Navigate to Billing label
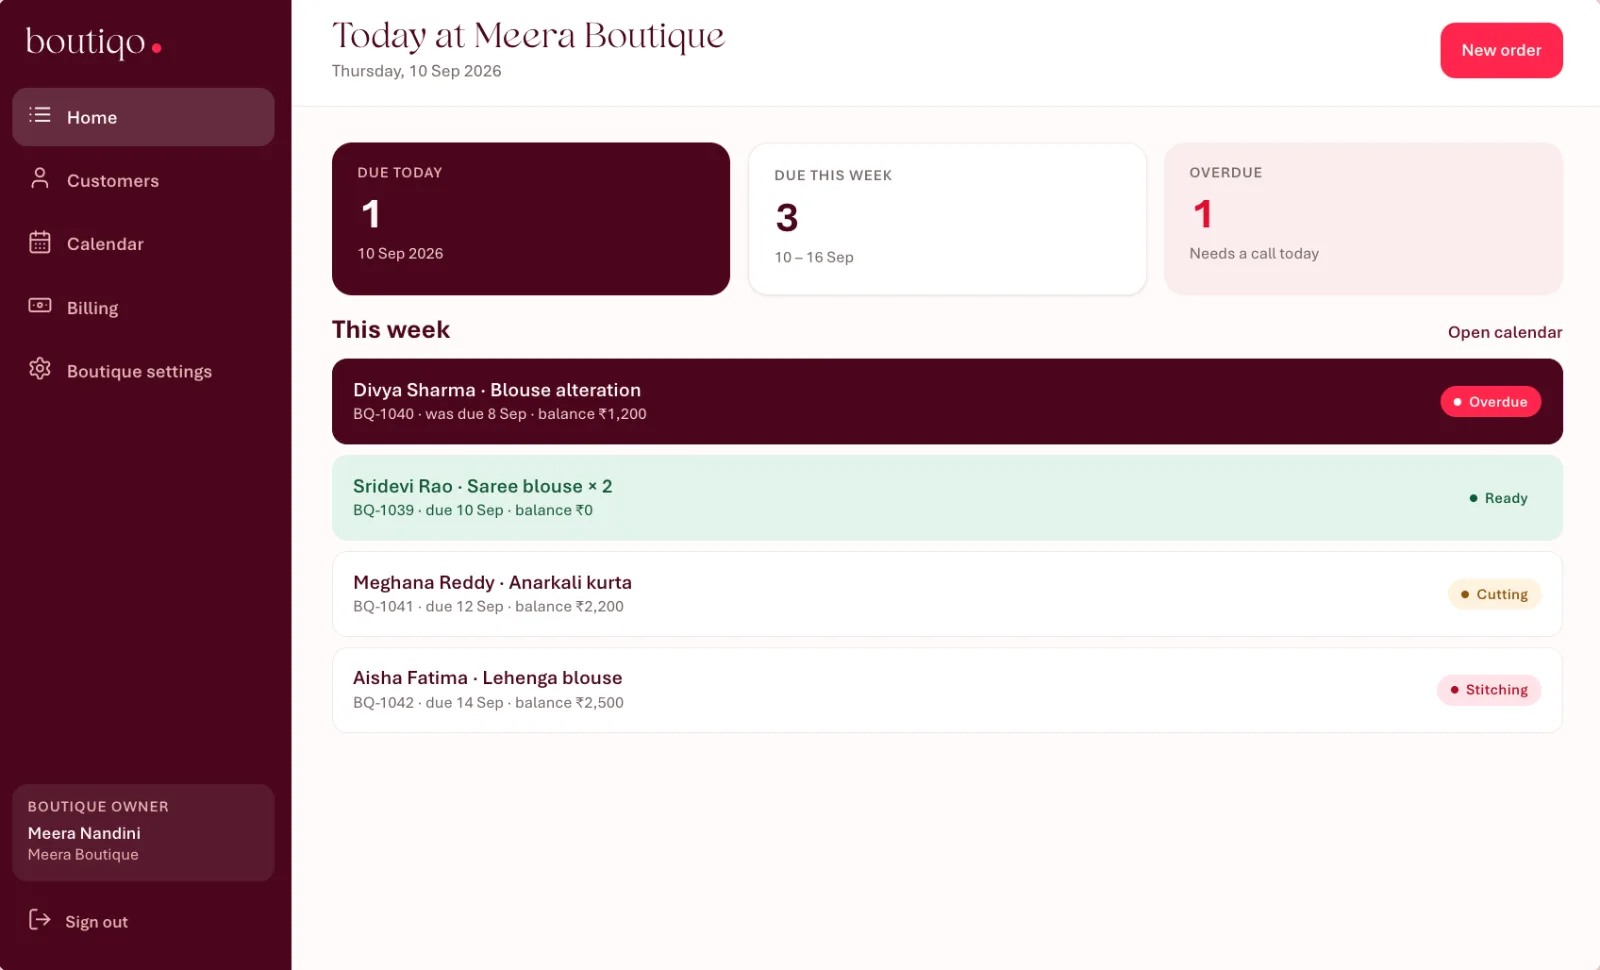This screenshot has height=970, width=1600. pos(92,308)
